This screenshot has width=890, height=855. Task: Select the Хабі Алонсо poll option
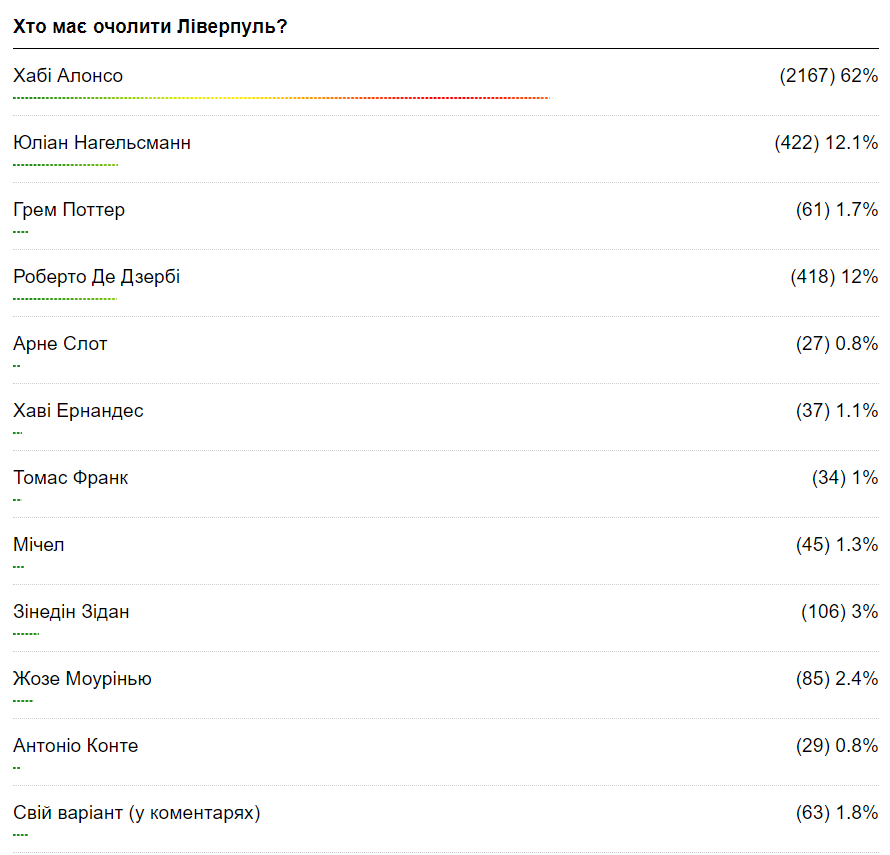[x=68, y=76]
